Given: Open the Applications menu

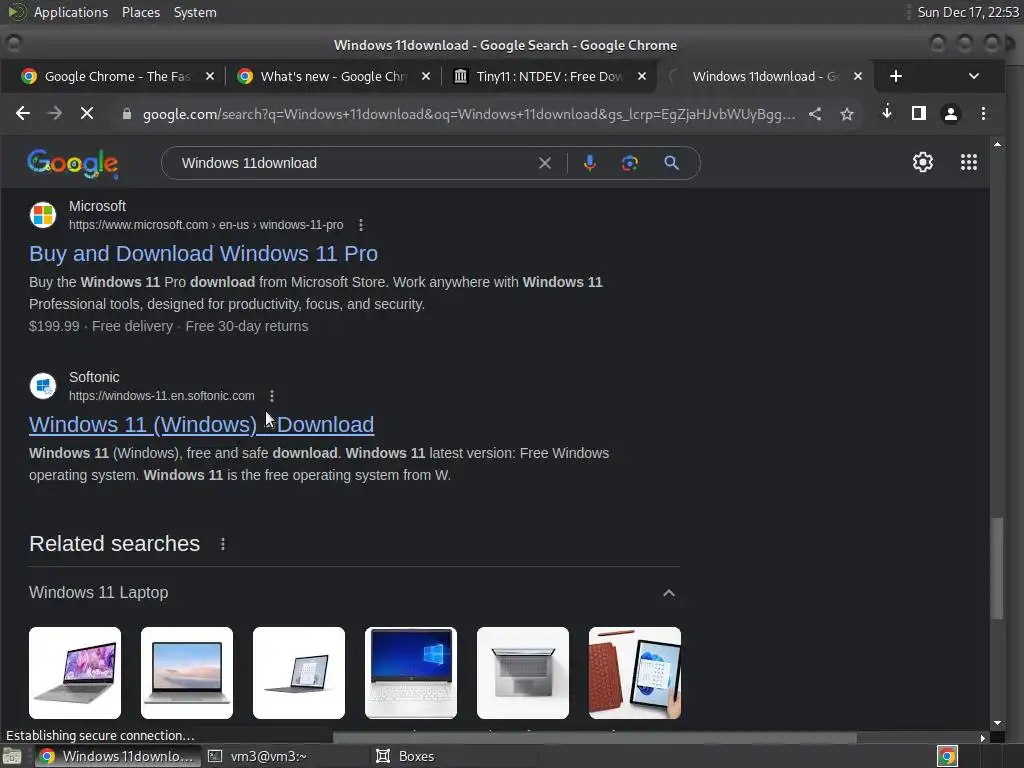Looking at the screenshot, I should click(71, 12).
